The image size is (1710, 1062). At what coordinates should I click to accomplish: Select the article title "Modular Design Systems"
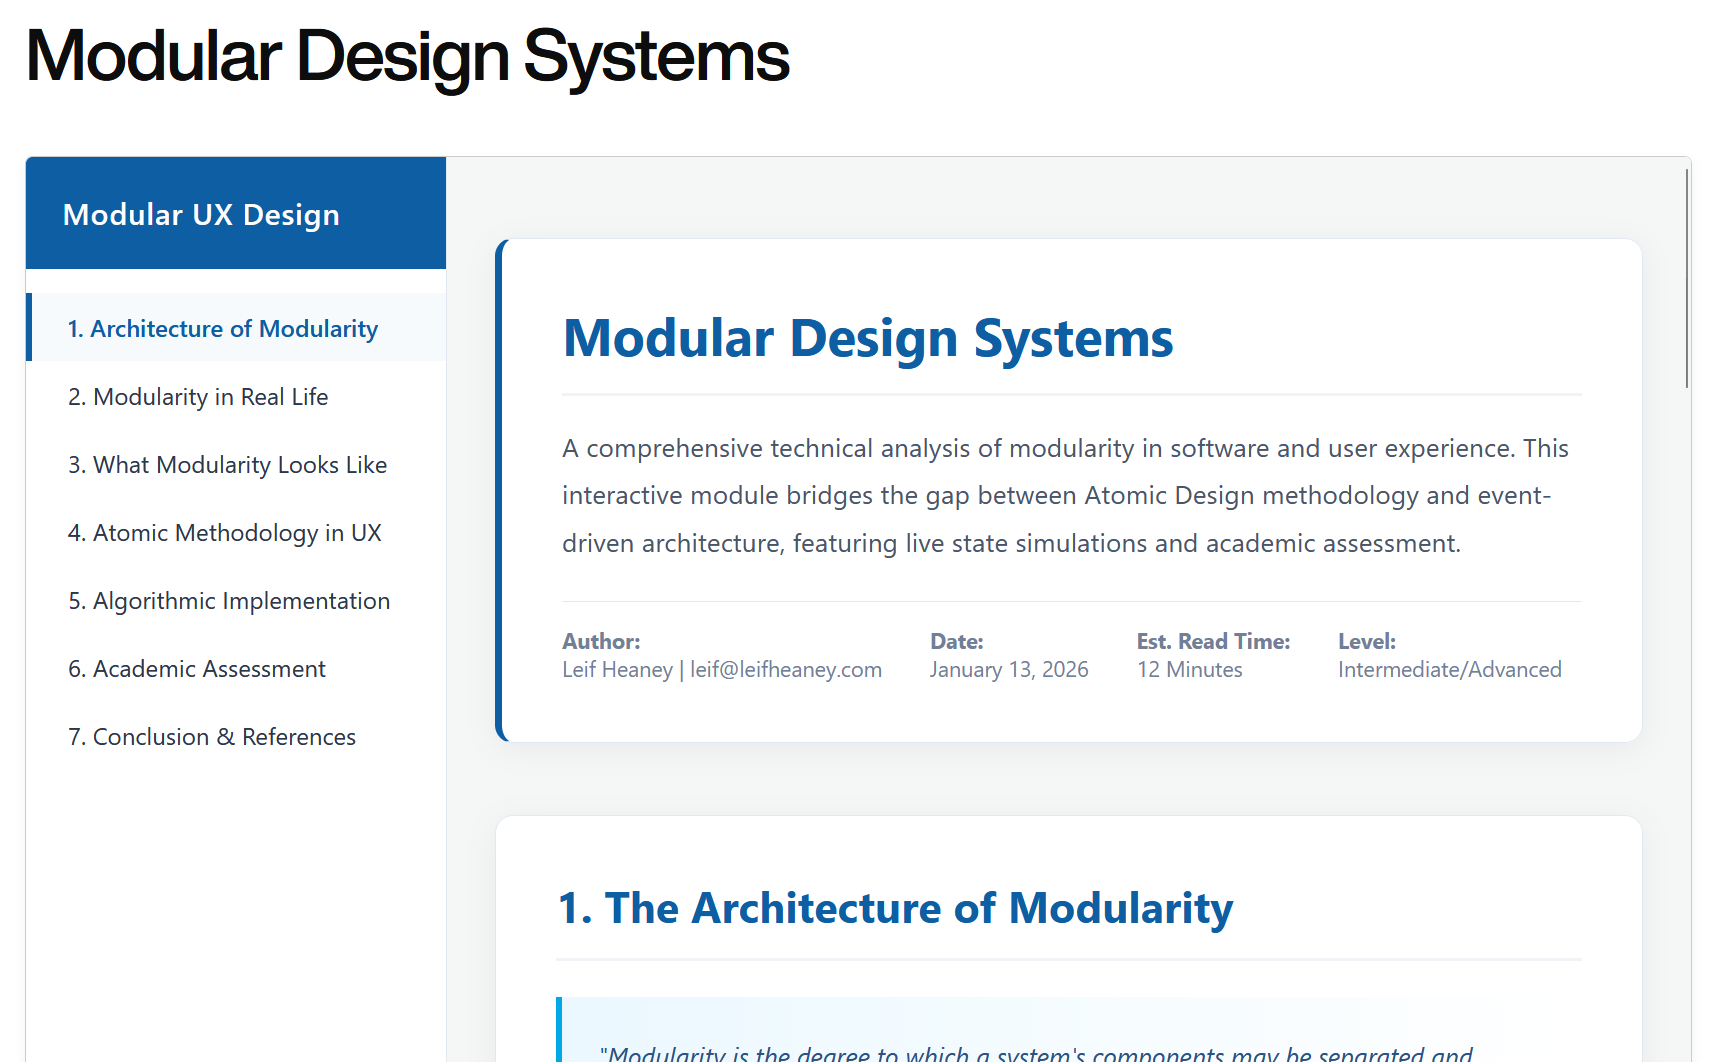[x=868, y=338]
